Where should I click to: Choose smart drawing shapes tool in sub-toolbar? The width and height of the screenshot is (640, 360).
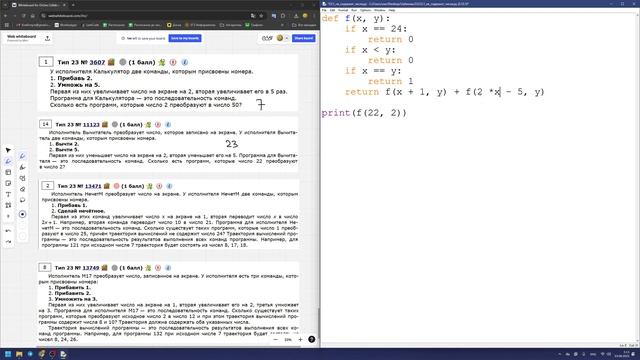pos(22,178)
